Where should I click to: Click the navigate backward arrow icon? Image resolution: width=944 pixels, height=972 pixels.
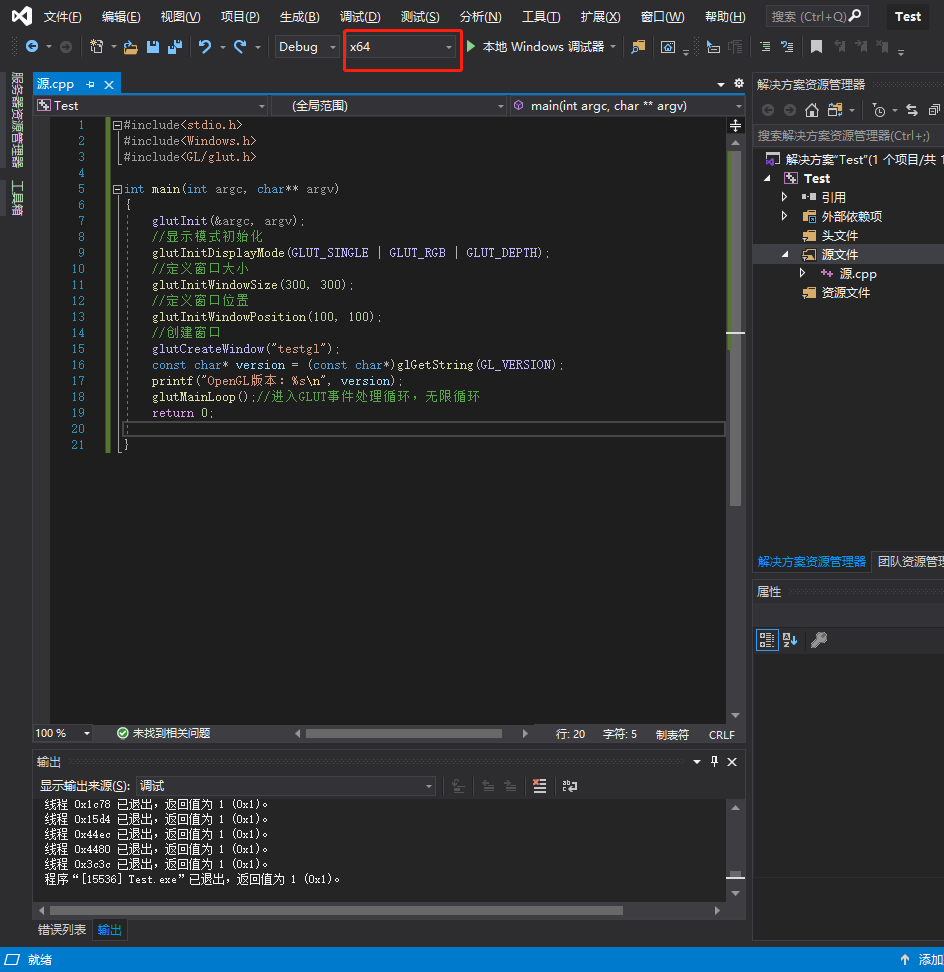[x=32, y=46]
